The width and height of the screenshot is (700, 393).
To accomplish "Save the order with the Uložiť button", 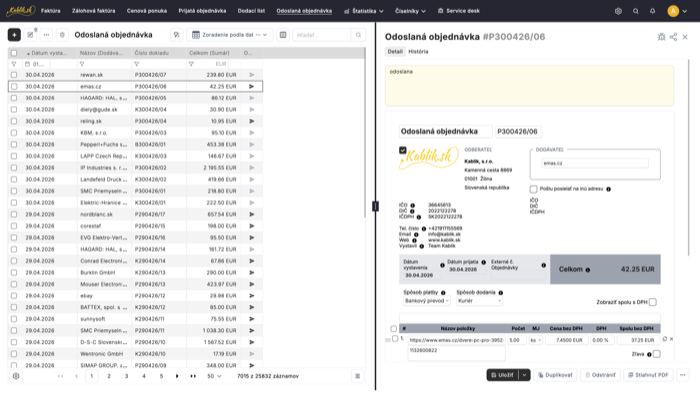I will pos(503,375).
